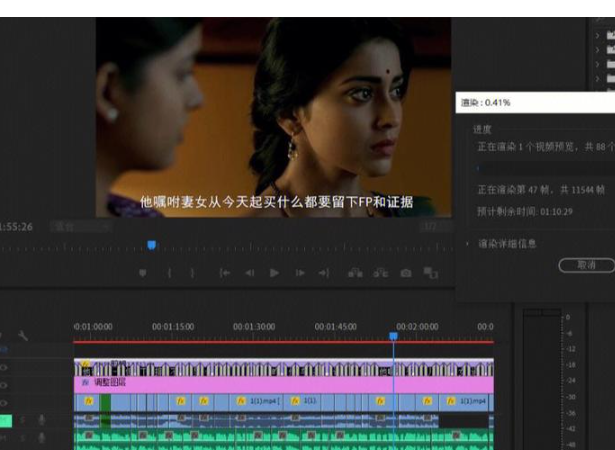This screenshot has width=615, height=450.
Task: Click the Play button in program monitor
Action: click(x=275, y=273)
